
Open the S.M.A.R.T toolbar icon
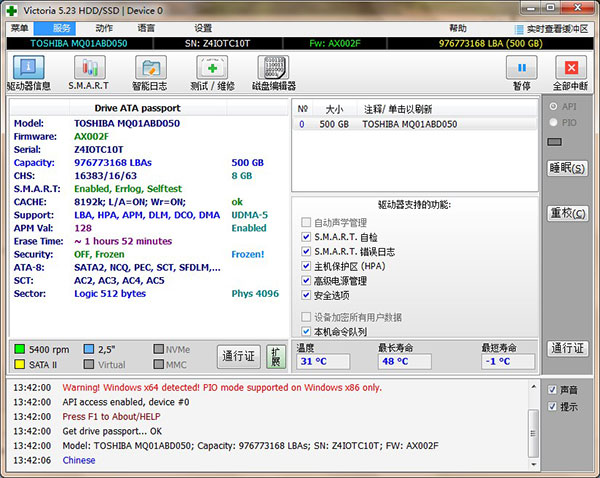click(88, 68)
